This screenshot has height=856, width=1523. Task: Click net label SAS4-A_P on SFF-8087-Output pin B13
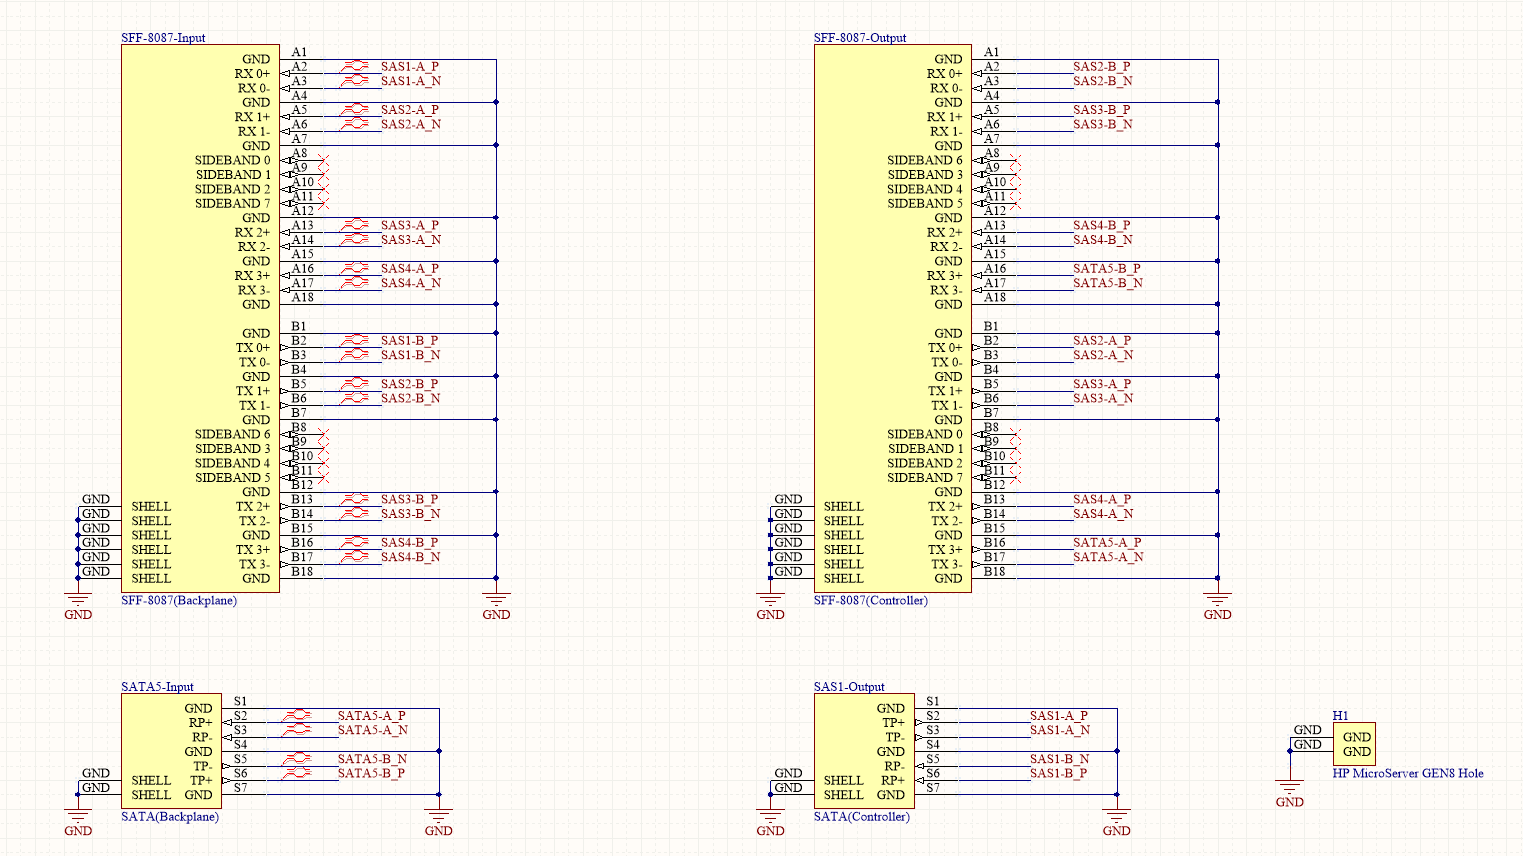pyautogui.click(x=1102, y=499)
